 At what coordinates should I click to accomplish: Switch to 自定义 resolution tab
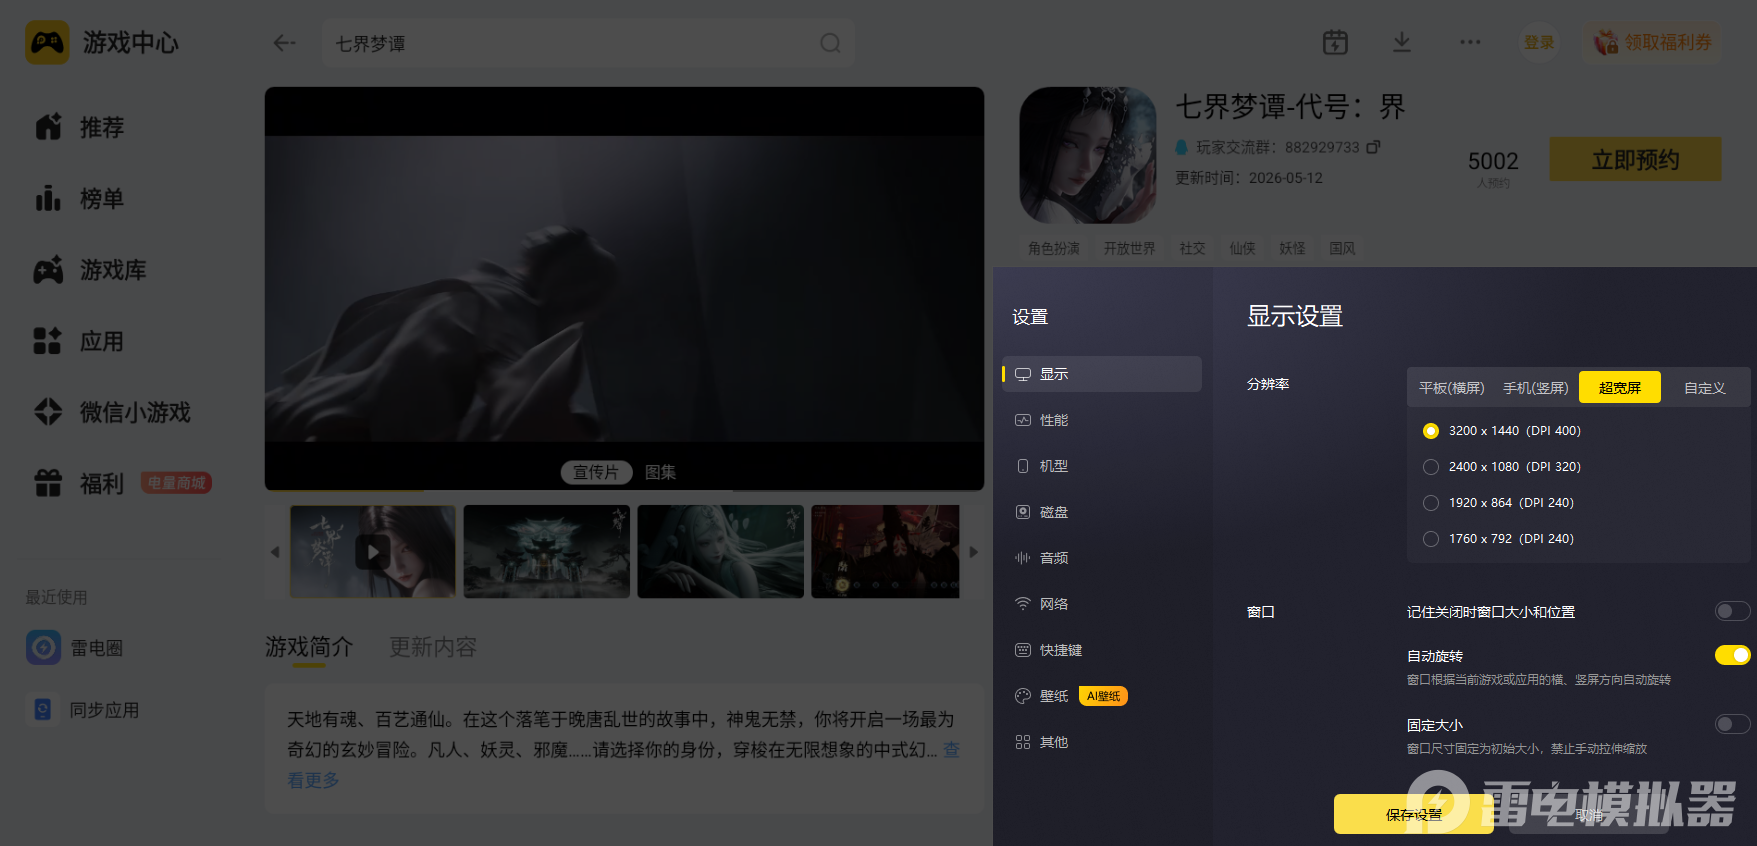(1705, 388)
